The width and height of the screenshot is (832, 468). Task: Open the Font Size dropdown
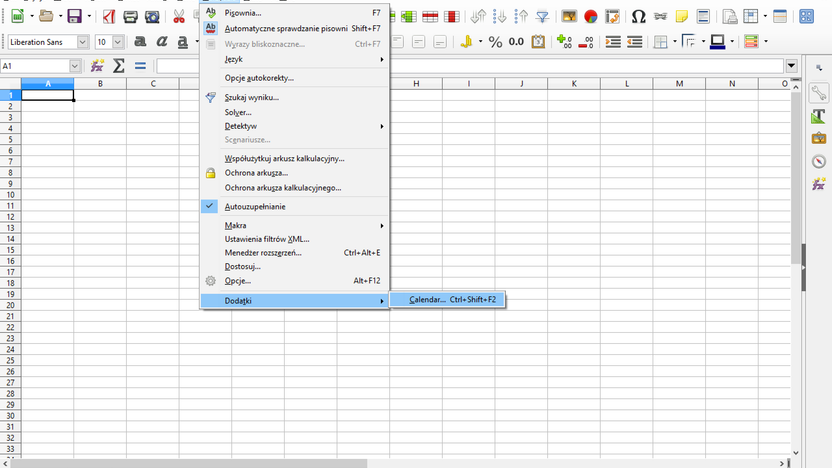click(x=118, y=41)
